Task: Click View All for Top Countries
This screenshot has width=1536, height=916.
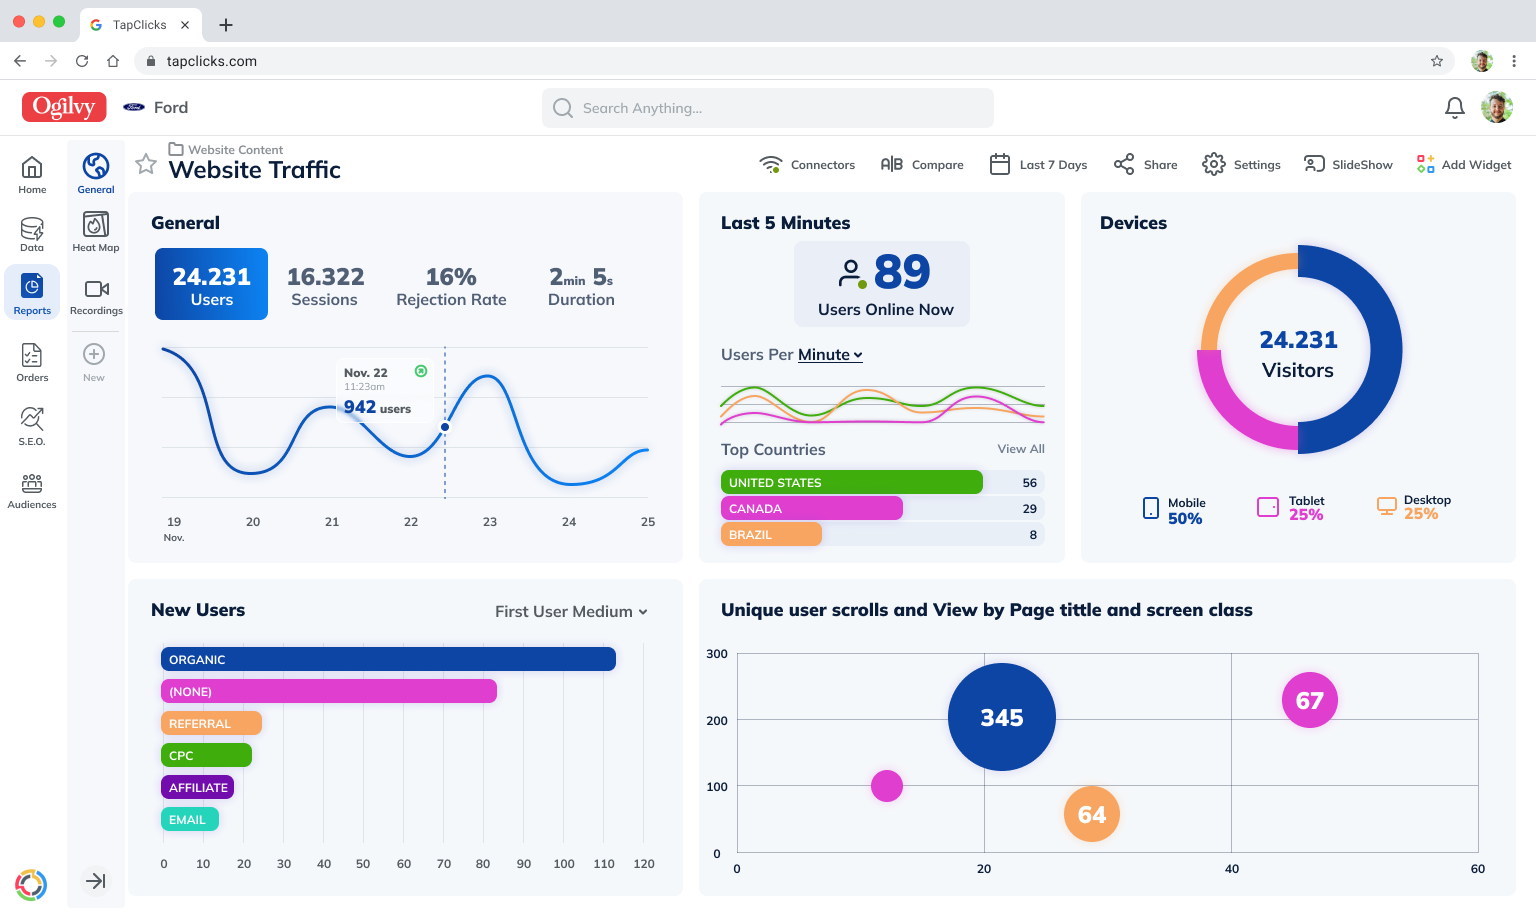Action: [x=1020, y=449]
